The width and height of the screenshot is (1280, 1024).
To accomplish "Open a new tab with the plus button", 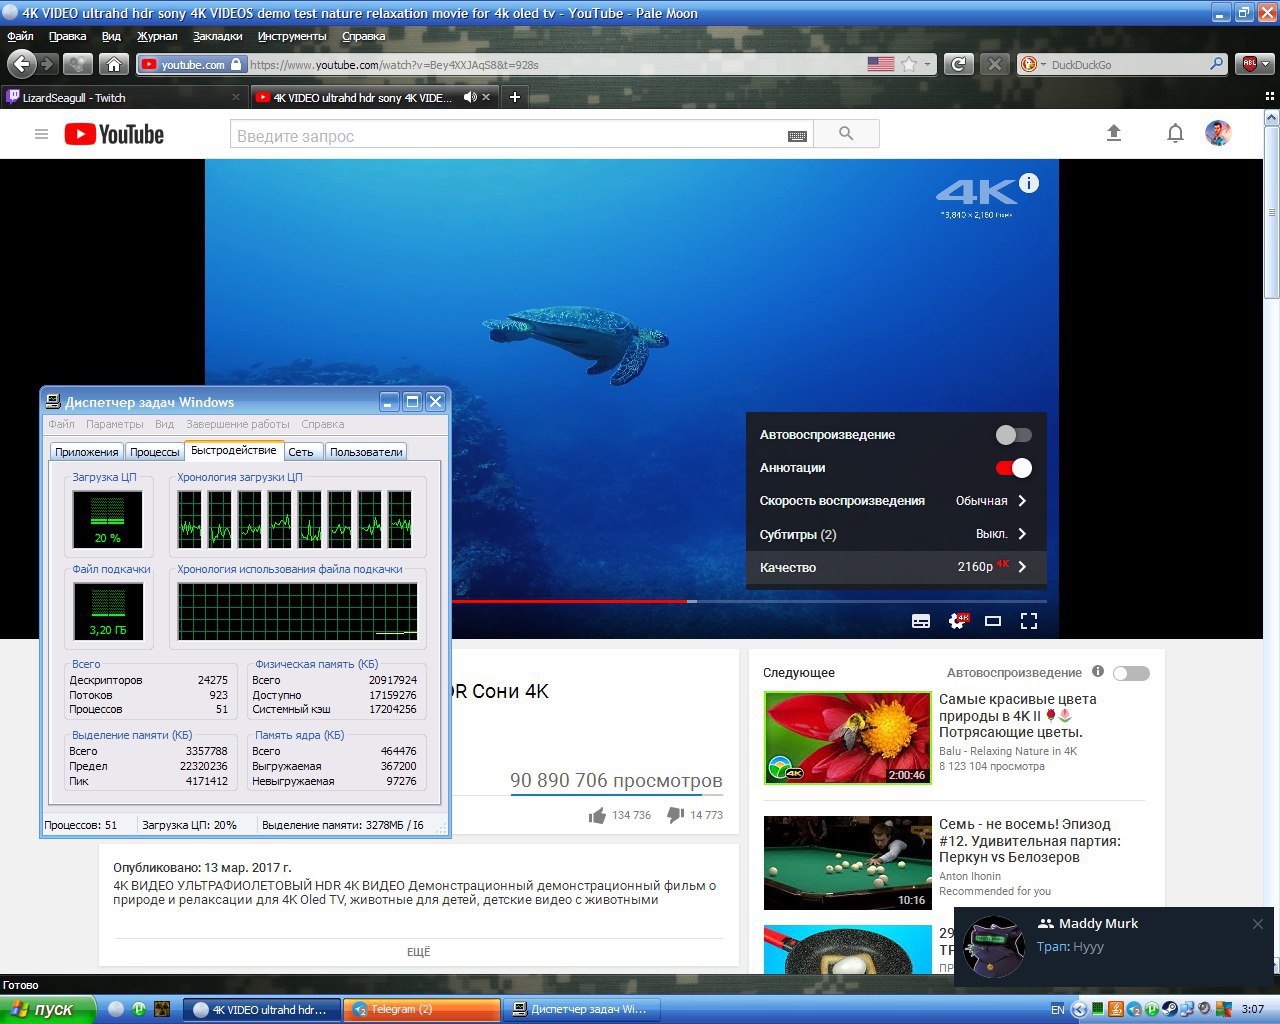I will coord(515,97).
